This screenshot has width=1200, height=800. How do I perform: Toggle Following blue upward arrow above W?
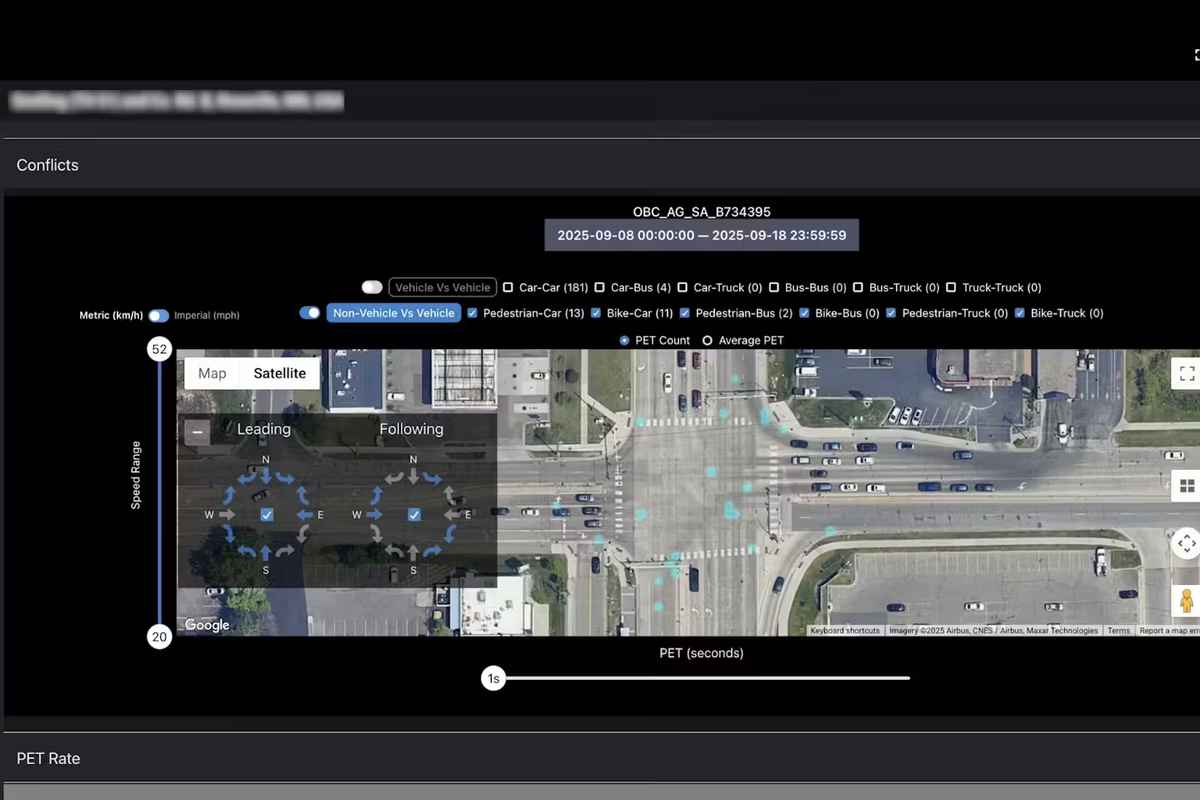coord(377,496)
